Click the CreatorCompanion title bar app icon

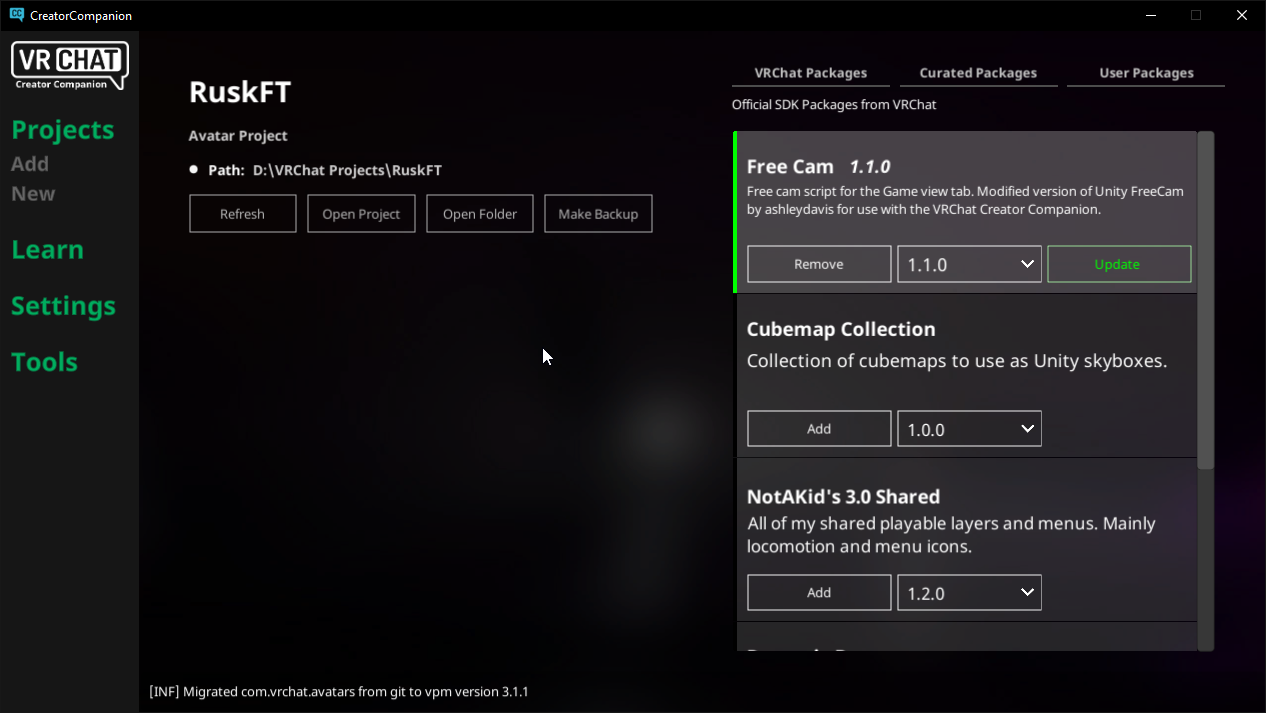click(x=16, y=15)
